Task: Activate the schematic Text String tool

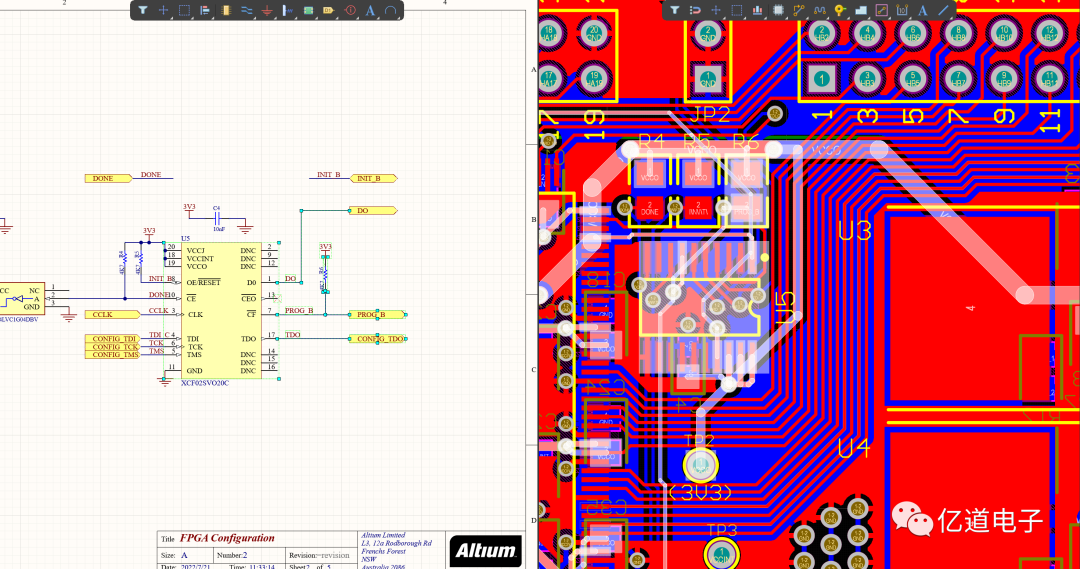Action: pos(371,10)
